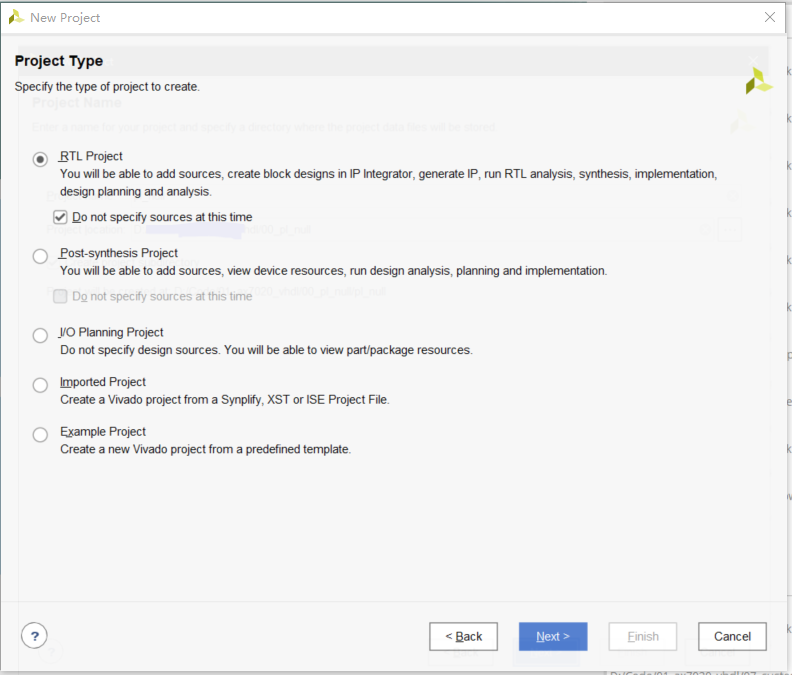Image resolution: width=792 pixels, height=675 pixels.
Task: Click the greyed-out Finish button
Action: [643, 637]
